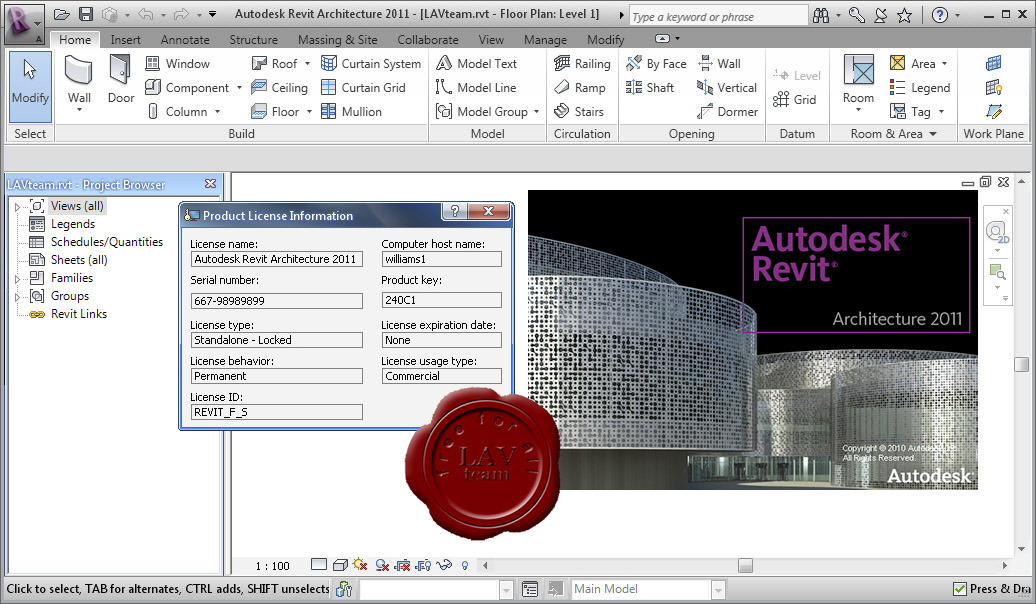Toggle the Press & Drag checkbox
Screen dimensions: 1036x604
(x=959, y=588)
